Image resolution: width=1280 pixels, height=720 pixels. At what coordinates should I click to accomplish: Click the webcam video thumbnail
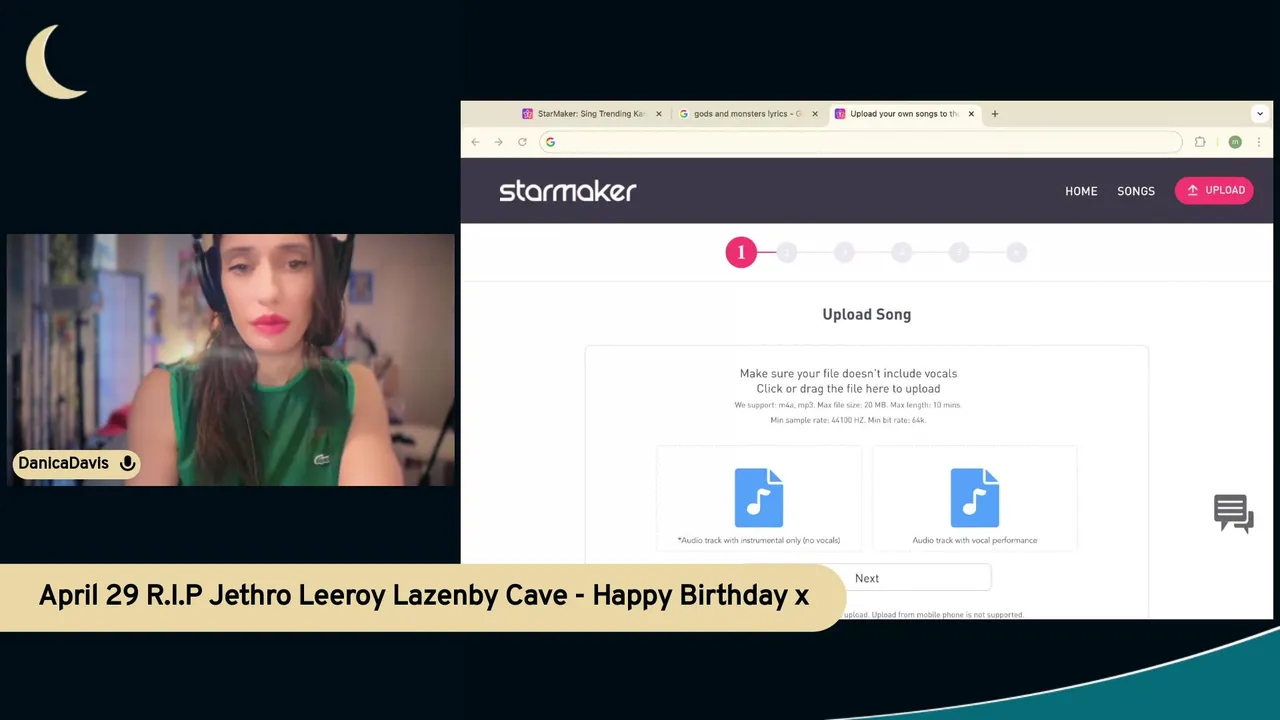pyautogui.click(x=231, y=360)
